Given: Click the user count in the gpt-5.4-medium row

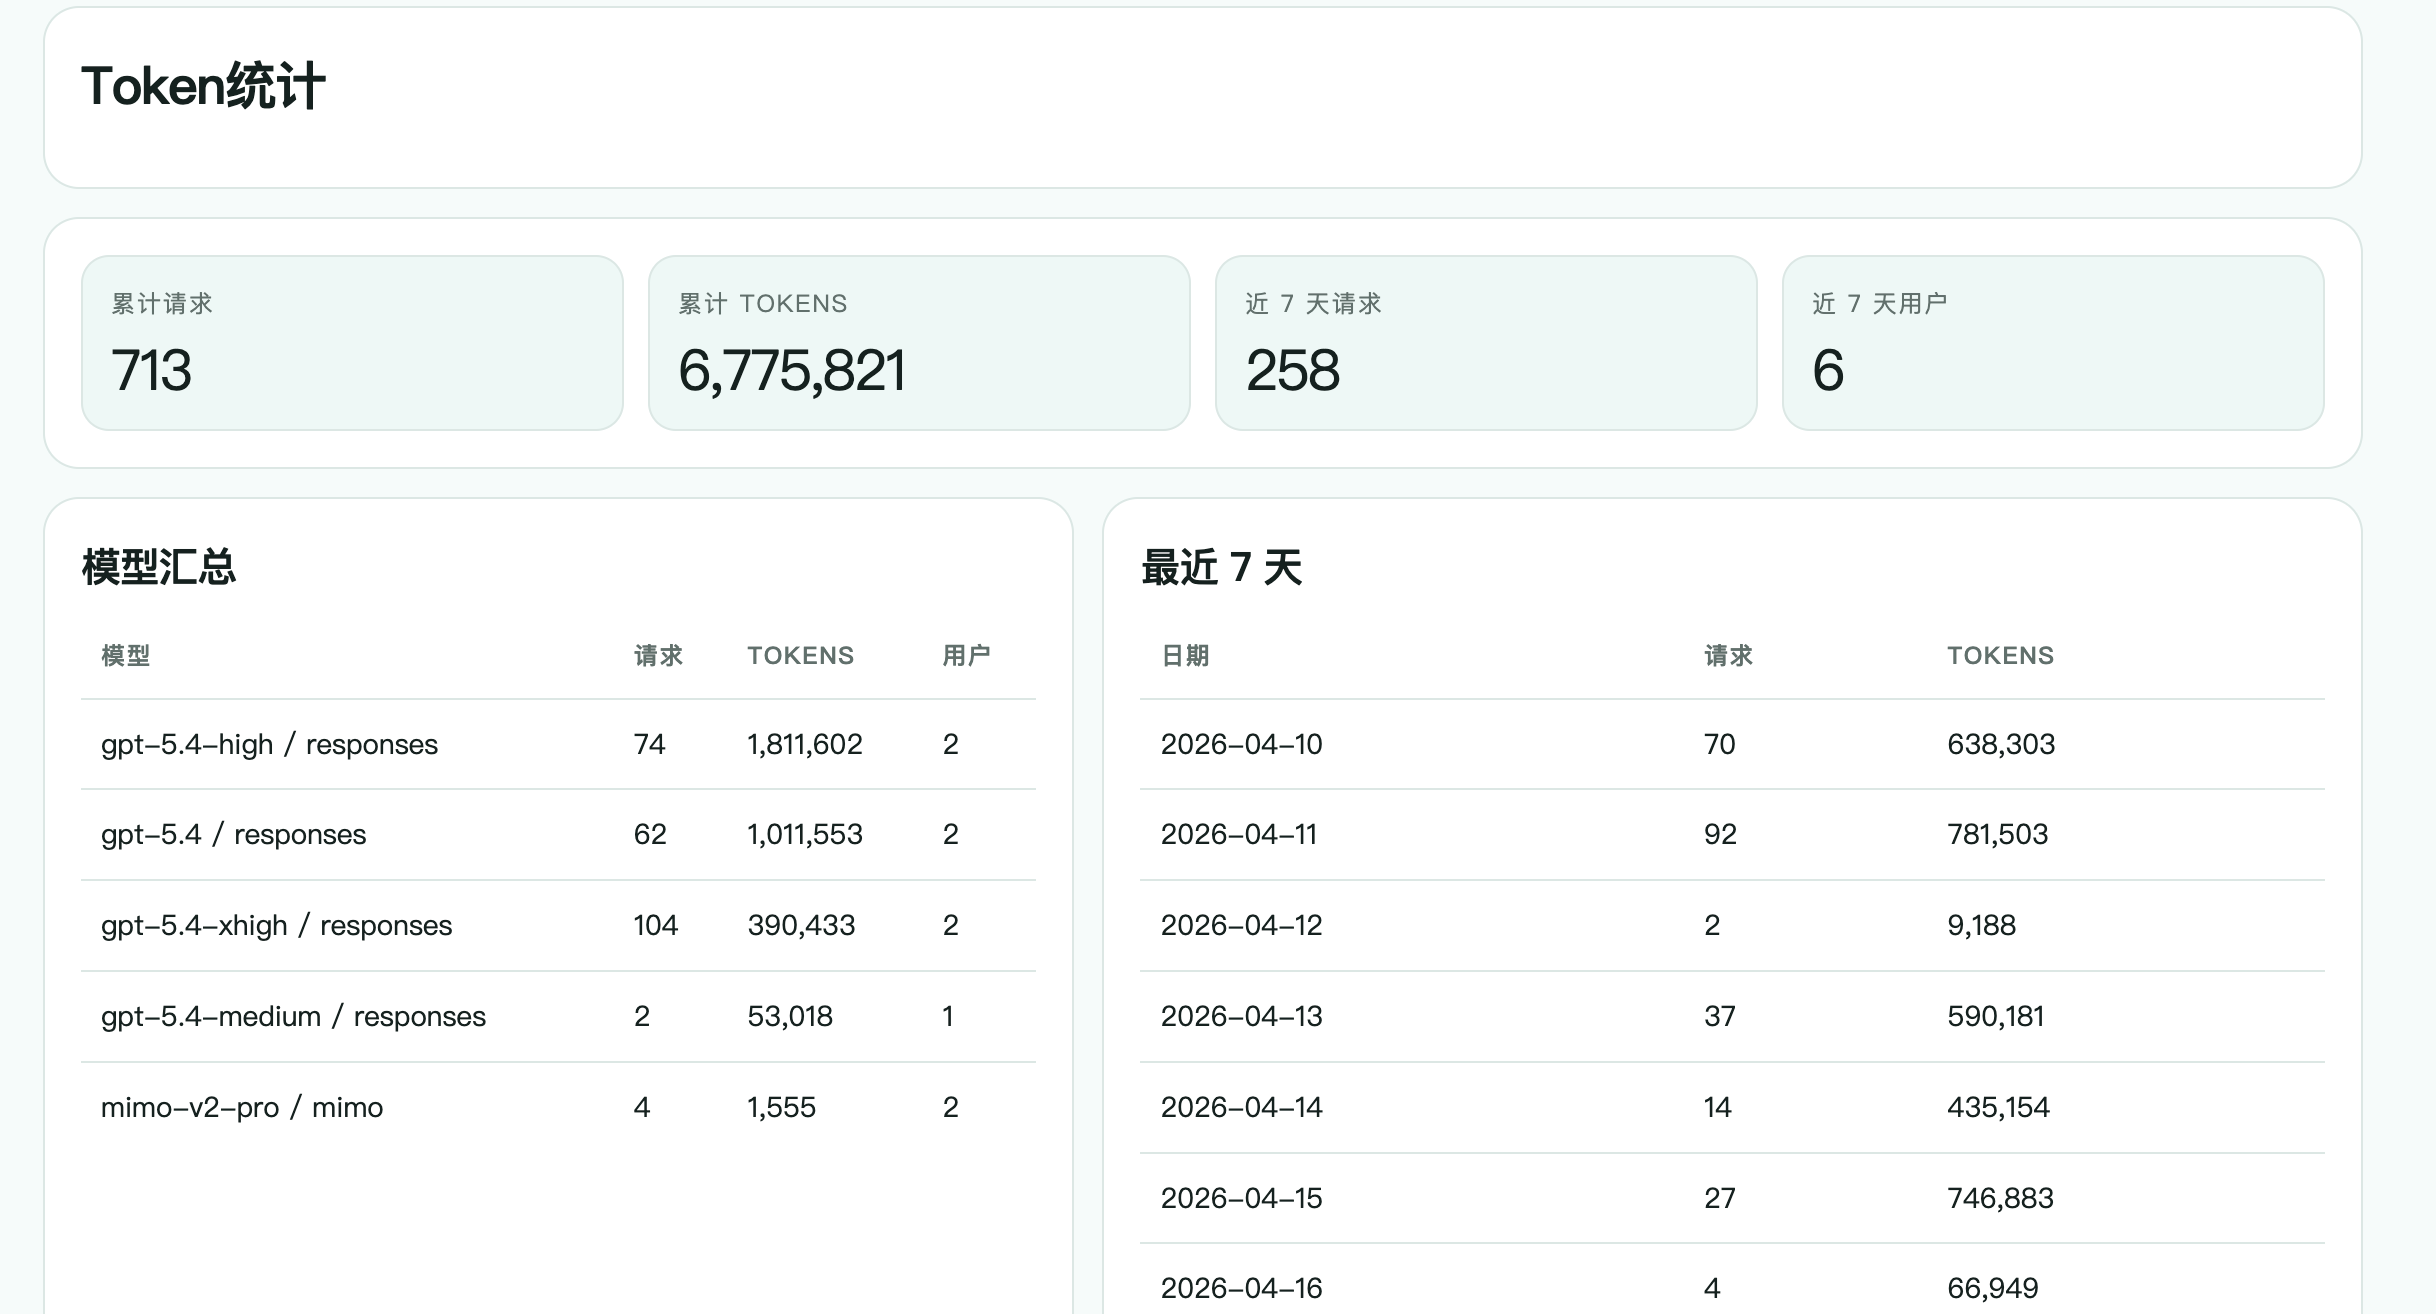Looking at the screenshot, I should (x=947, y=1017).
